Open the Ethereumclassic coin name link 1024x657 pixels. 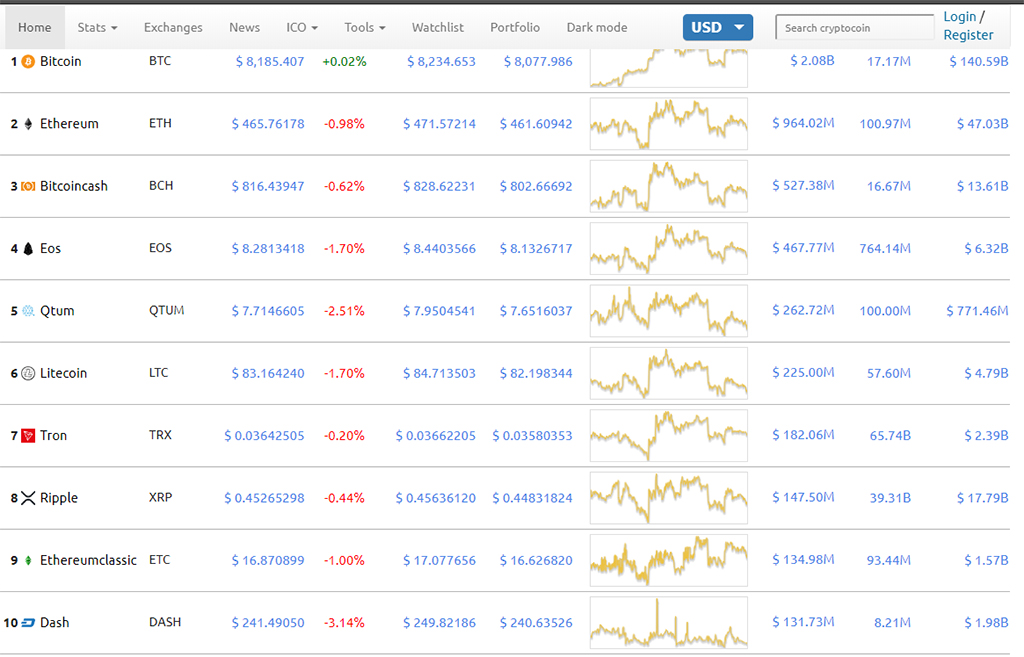pos(88,560)
